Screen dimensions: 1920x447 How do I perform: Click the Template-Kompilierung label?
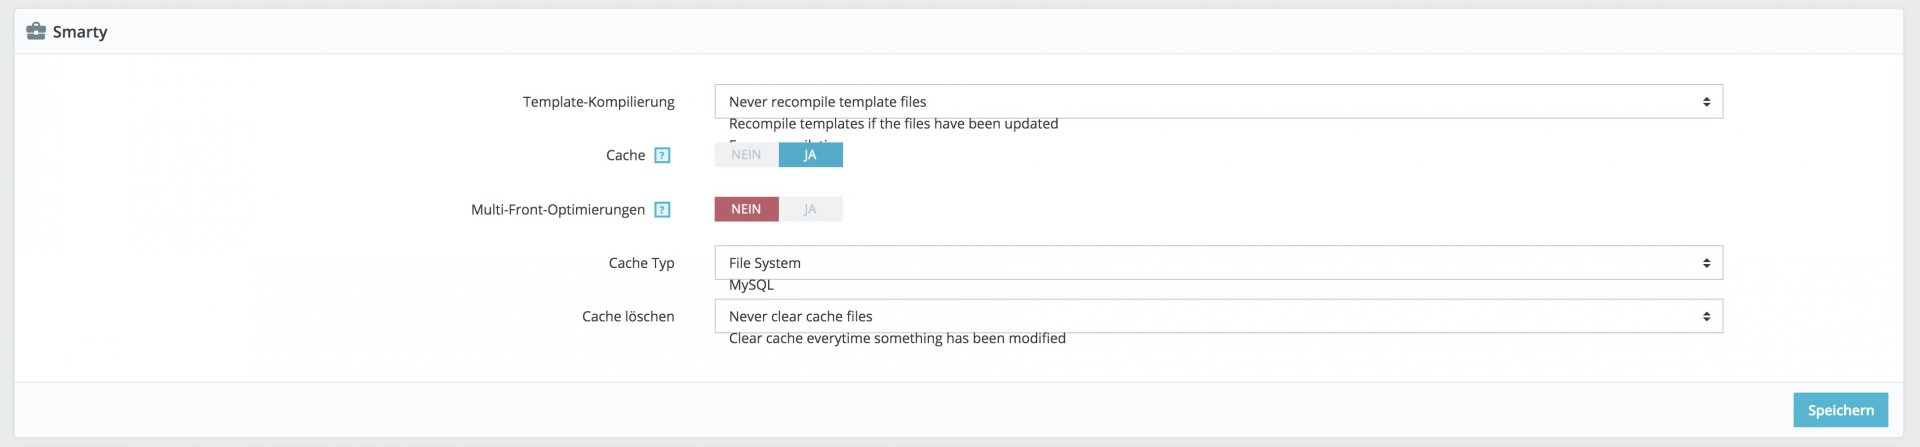(598, 102)
